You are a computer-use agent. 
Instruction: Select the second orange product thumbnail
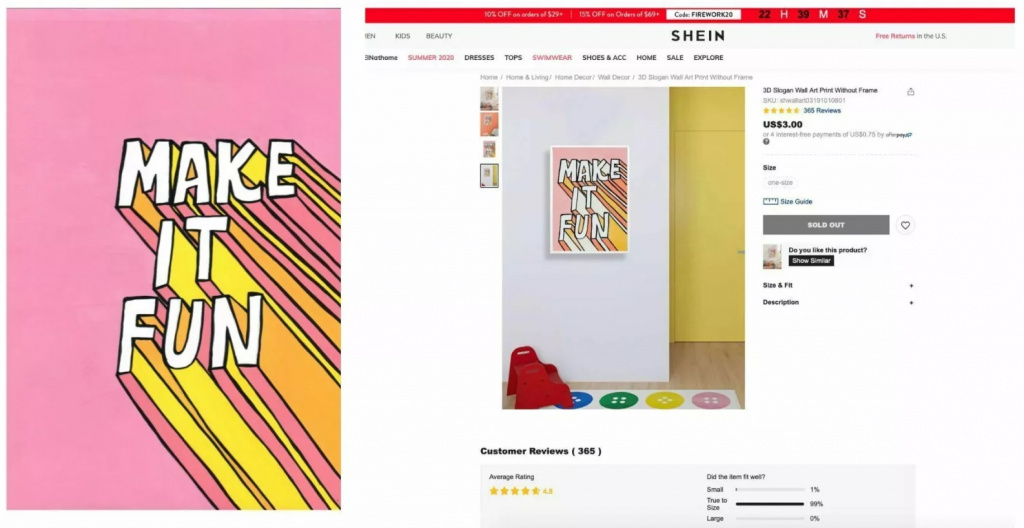(x=489, y=124)
